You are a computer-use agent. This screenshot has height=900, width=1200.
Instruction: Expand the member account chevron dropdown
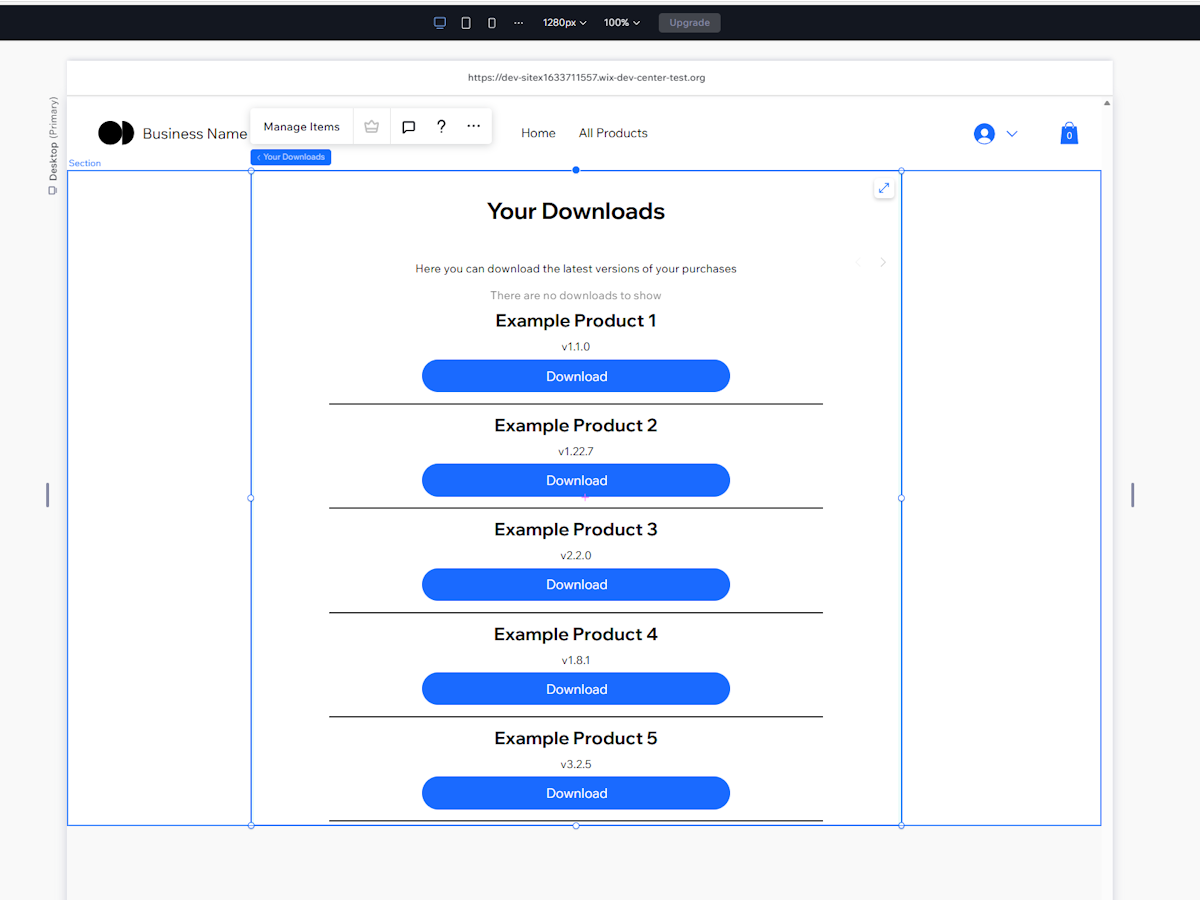click(x=1012, y=134)
